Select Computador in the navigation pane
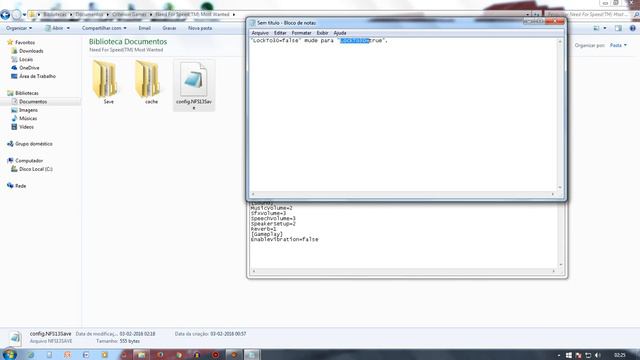Screen dimensions: 640x360 point(29,161)
